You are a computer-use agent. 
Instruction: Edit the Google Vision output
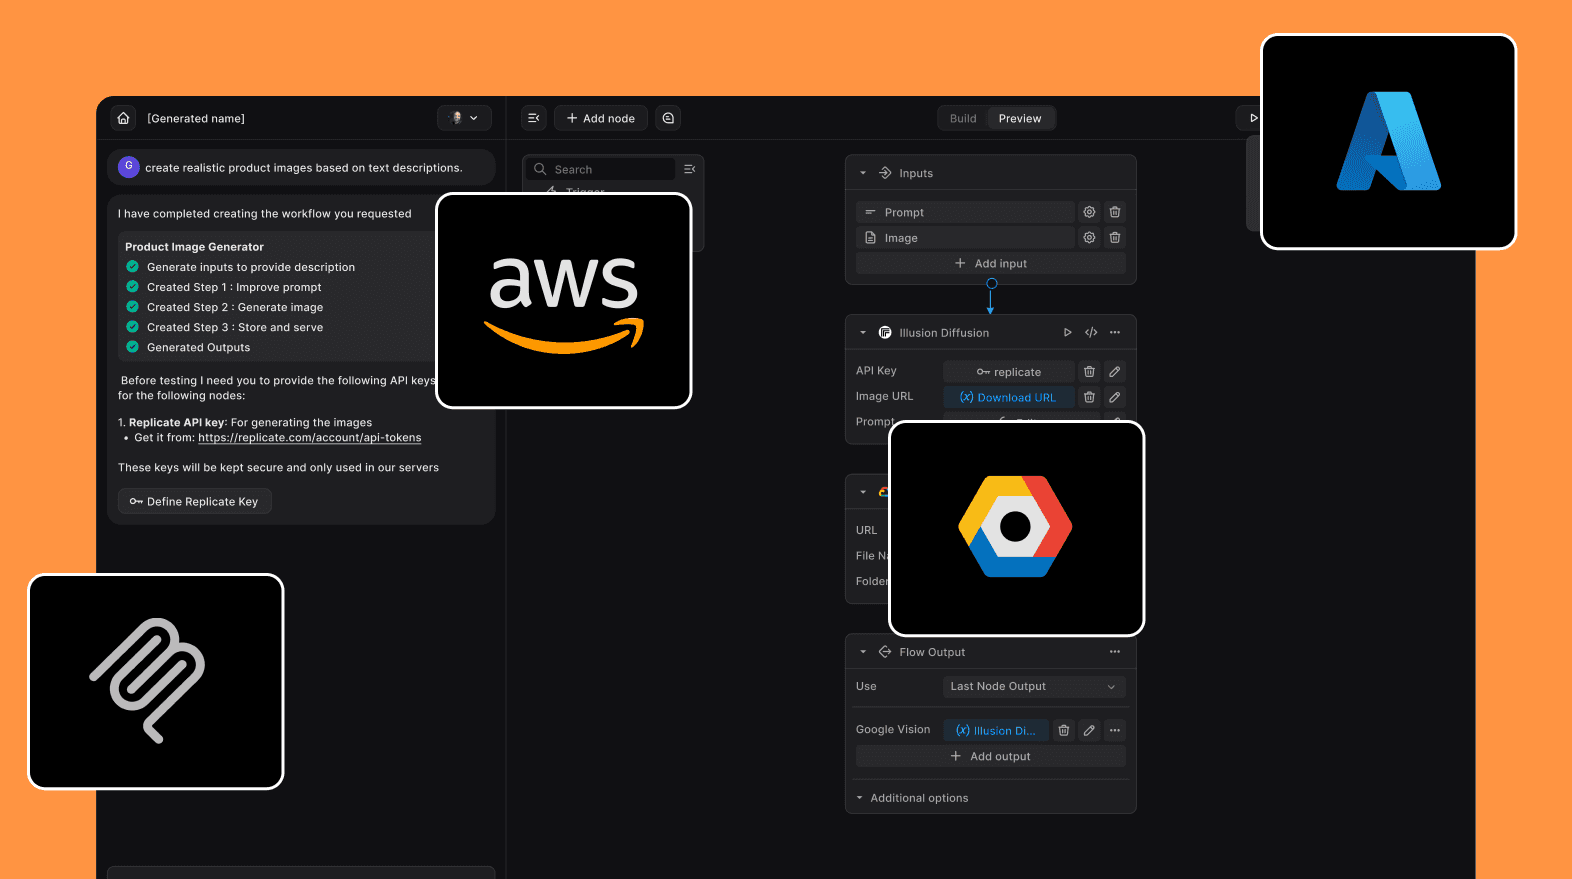coord(1089,730)
